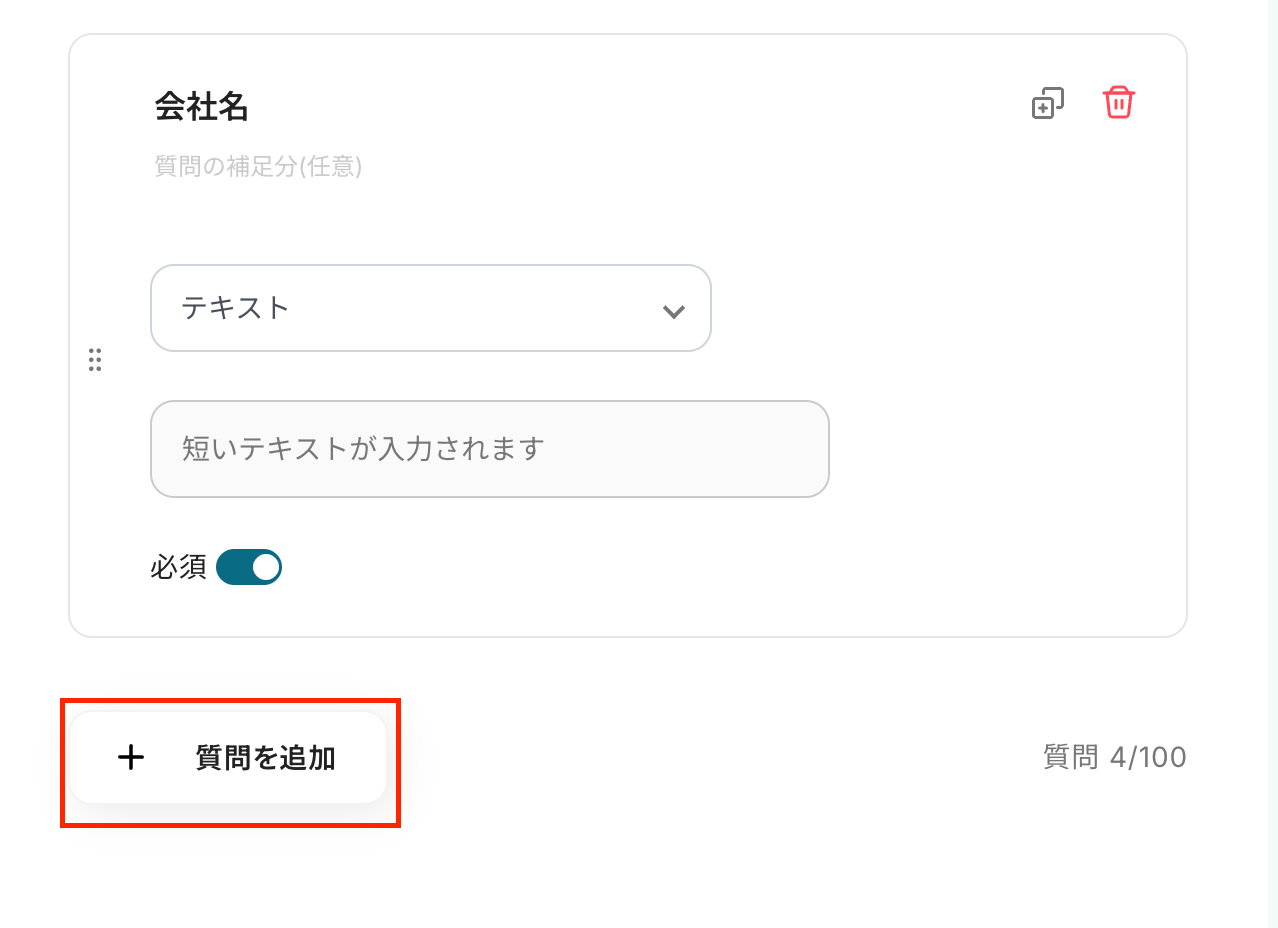Viewport: 1278px width, 928px height.
Task: Turn off the 必須 switch
Action: 249,567
